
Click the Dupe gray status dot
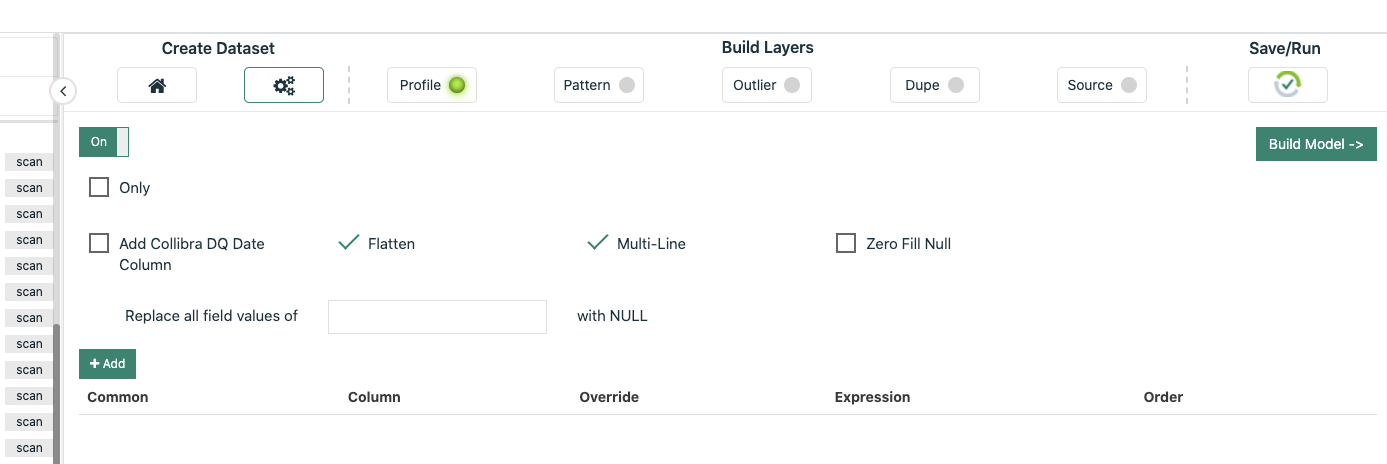[956, 85]
